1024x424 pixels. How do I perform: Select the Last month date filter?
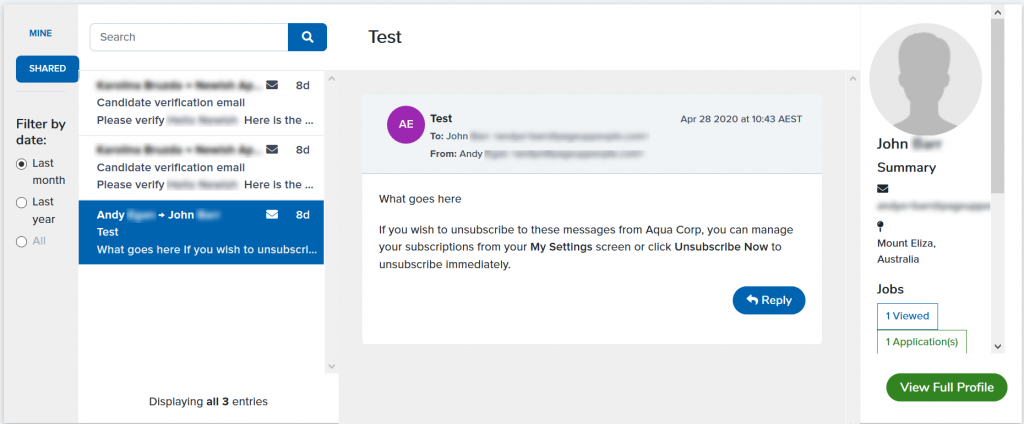click(x=22, y=163)
